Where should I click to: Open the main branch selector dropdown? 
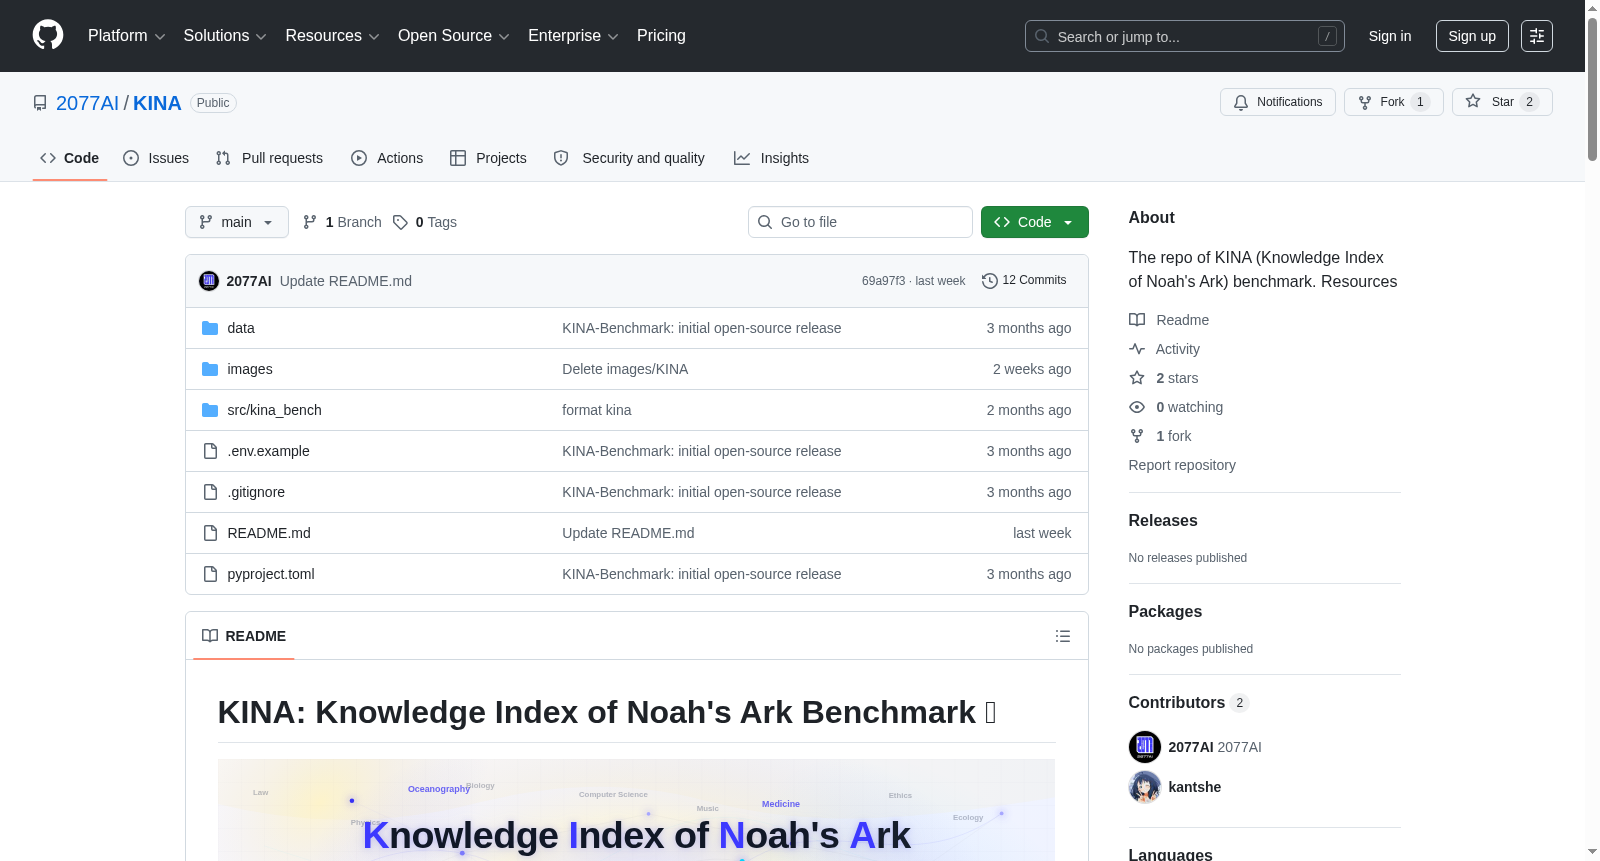[237, 222]
